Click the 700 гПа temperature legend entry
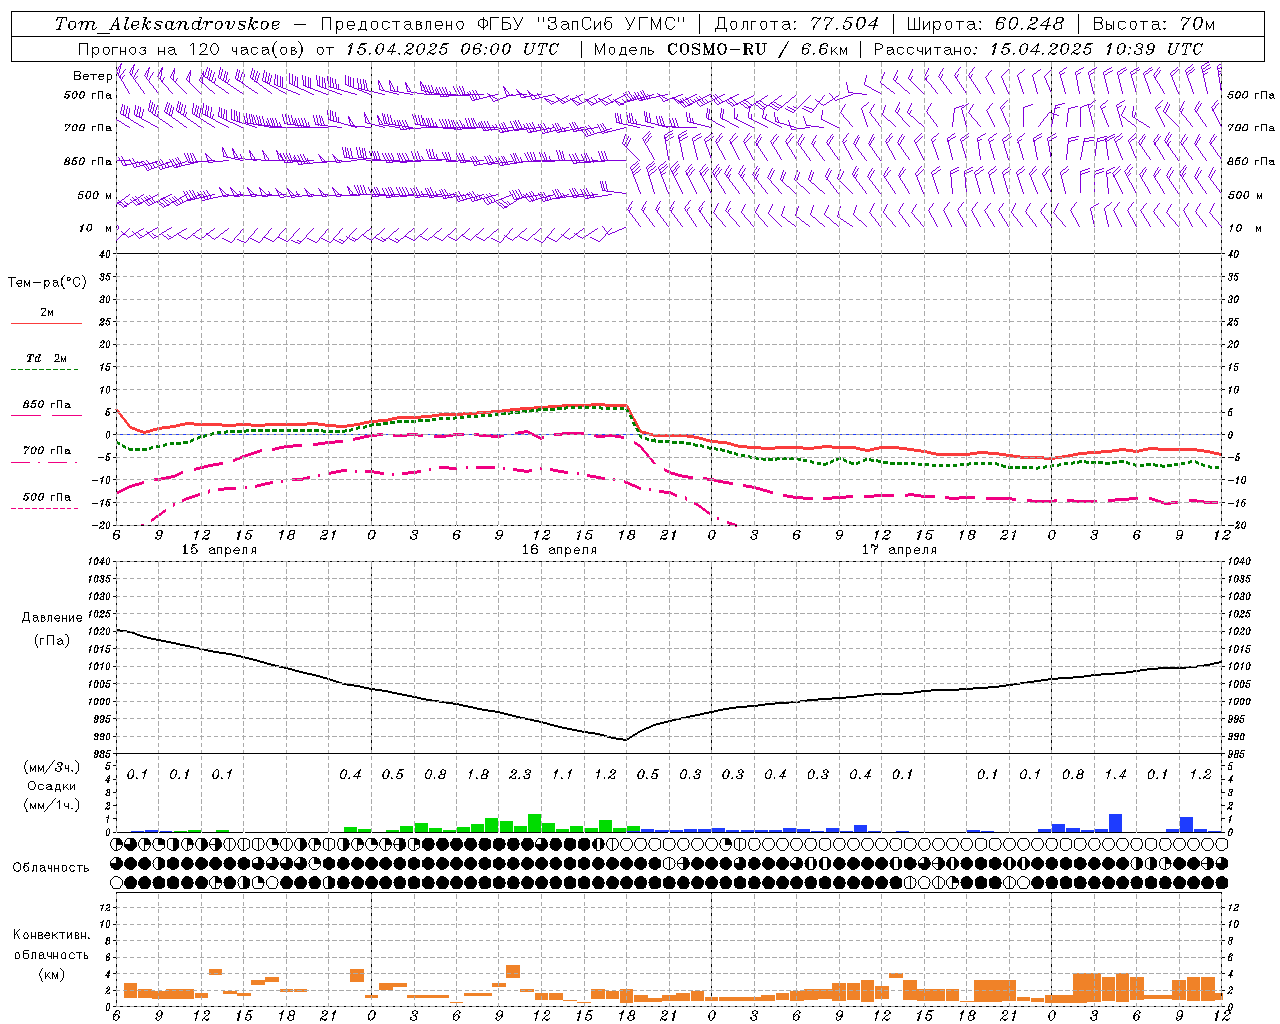Screen dimensions: 1280x1024 47,451
